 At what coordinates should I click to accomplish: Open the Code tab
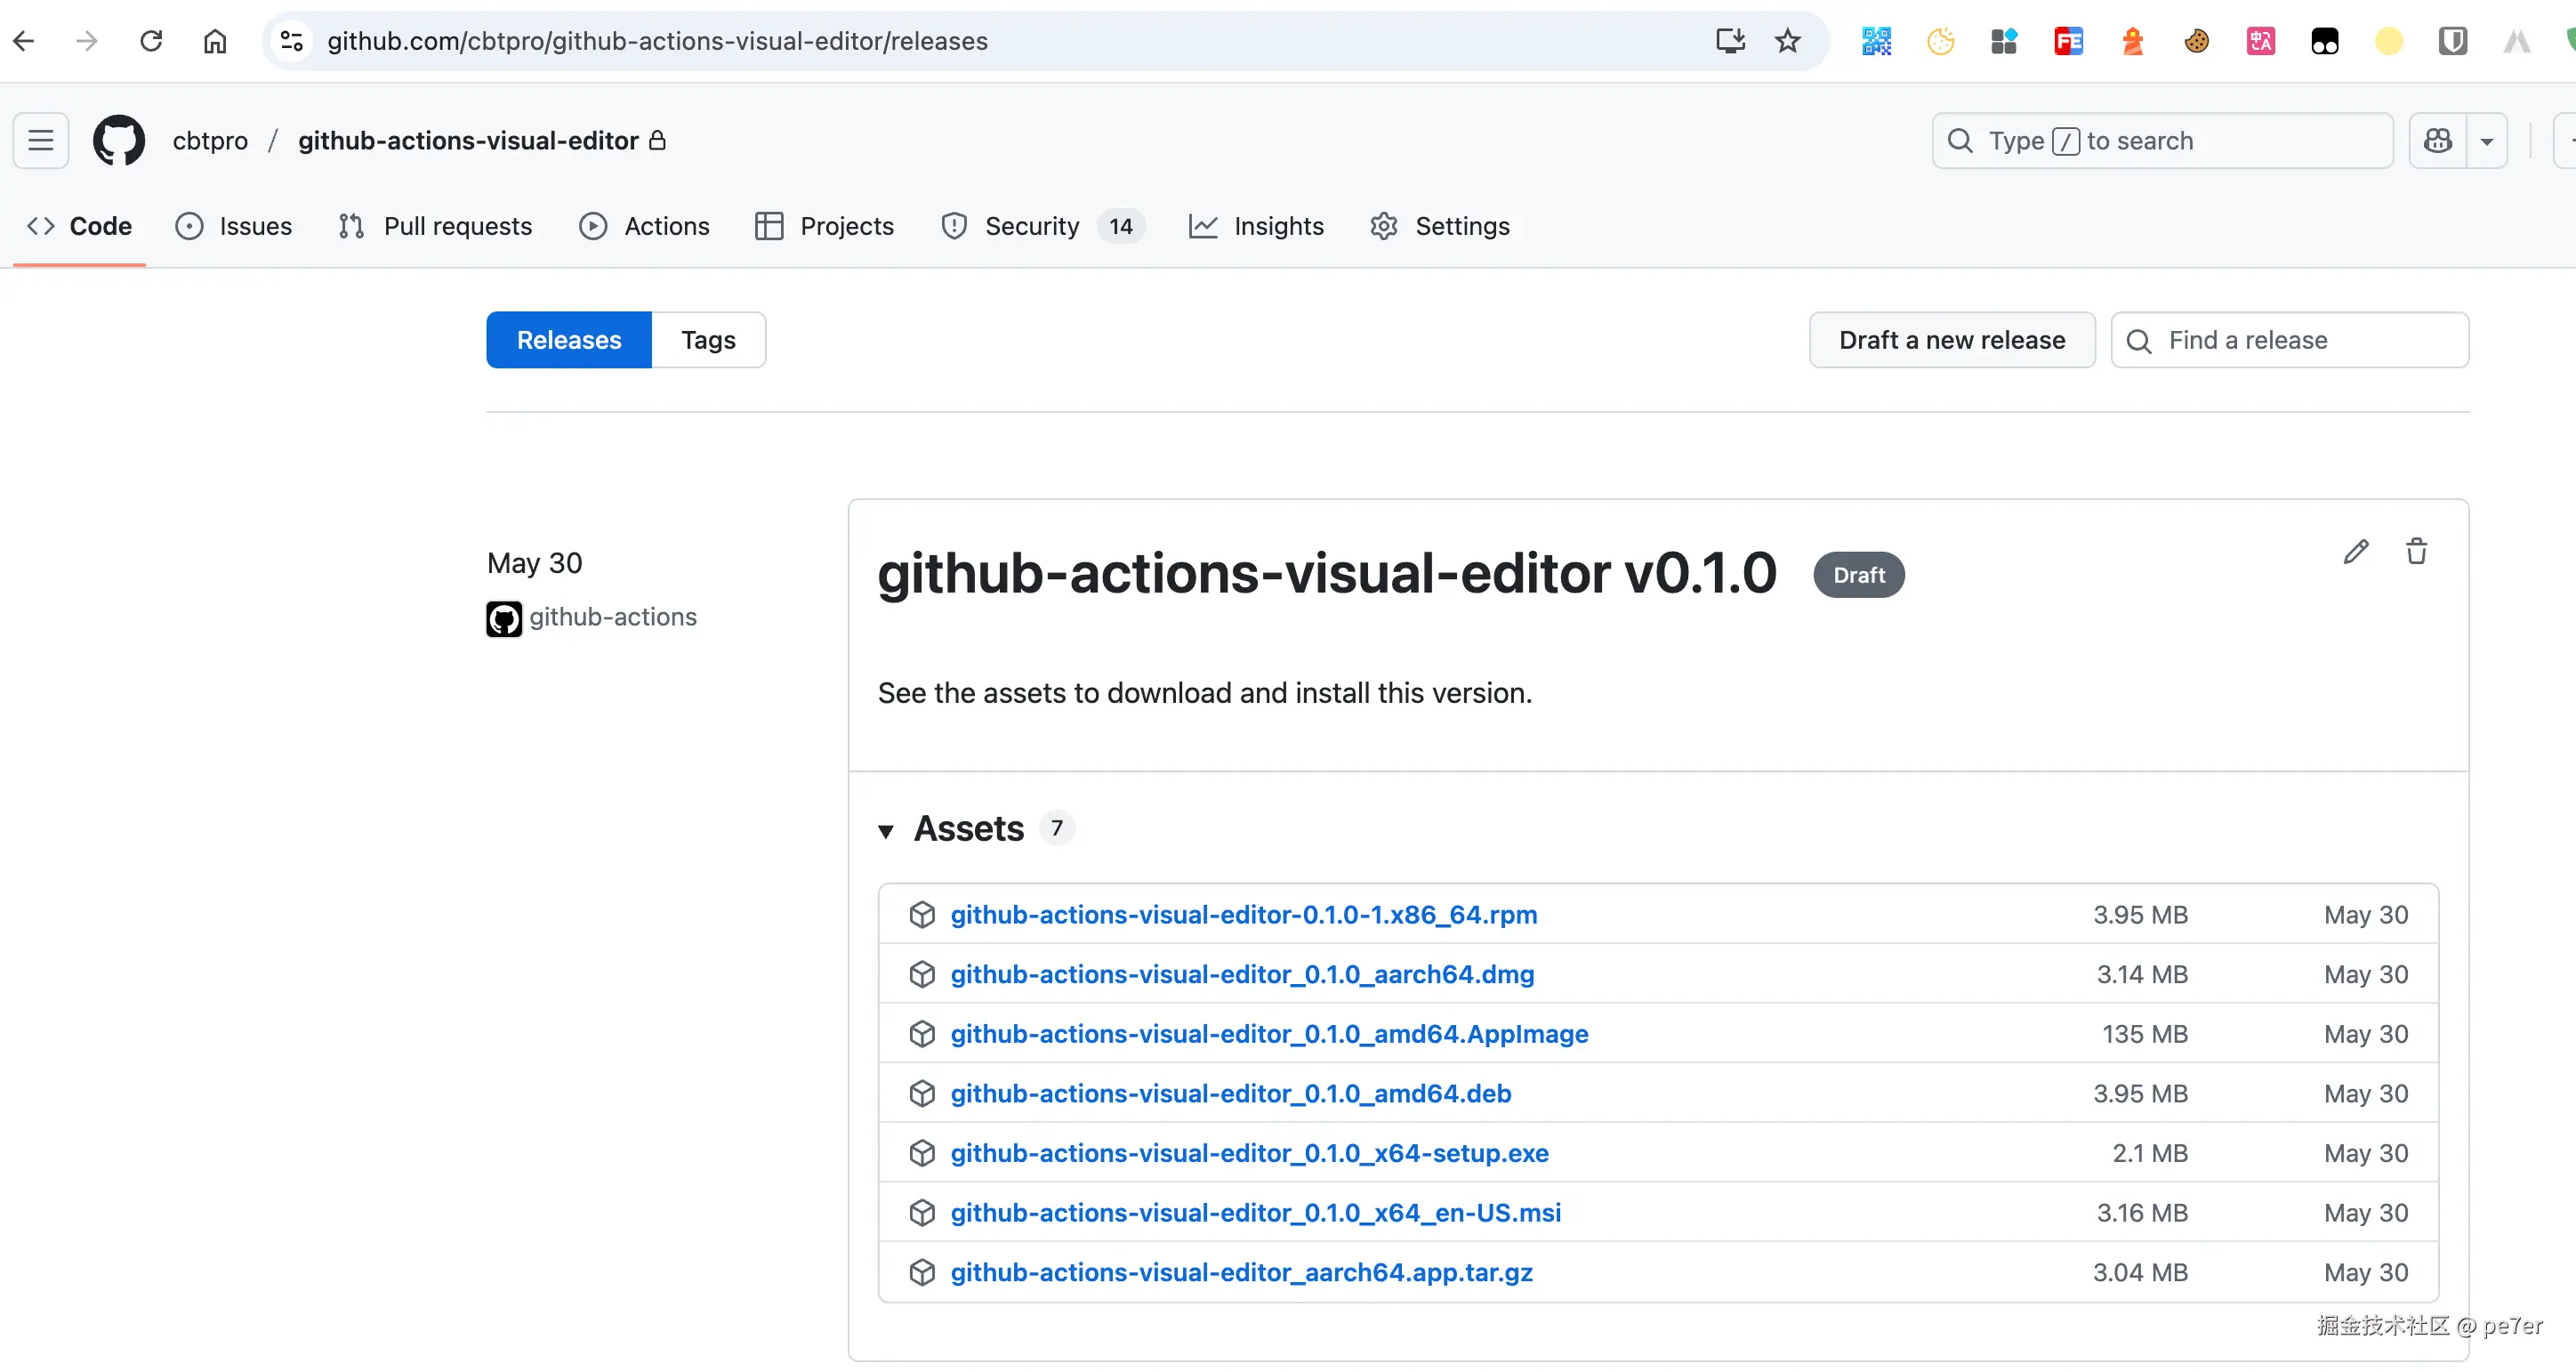point(80,226)
